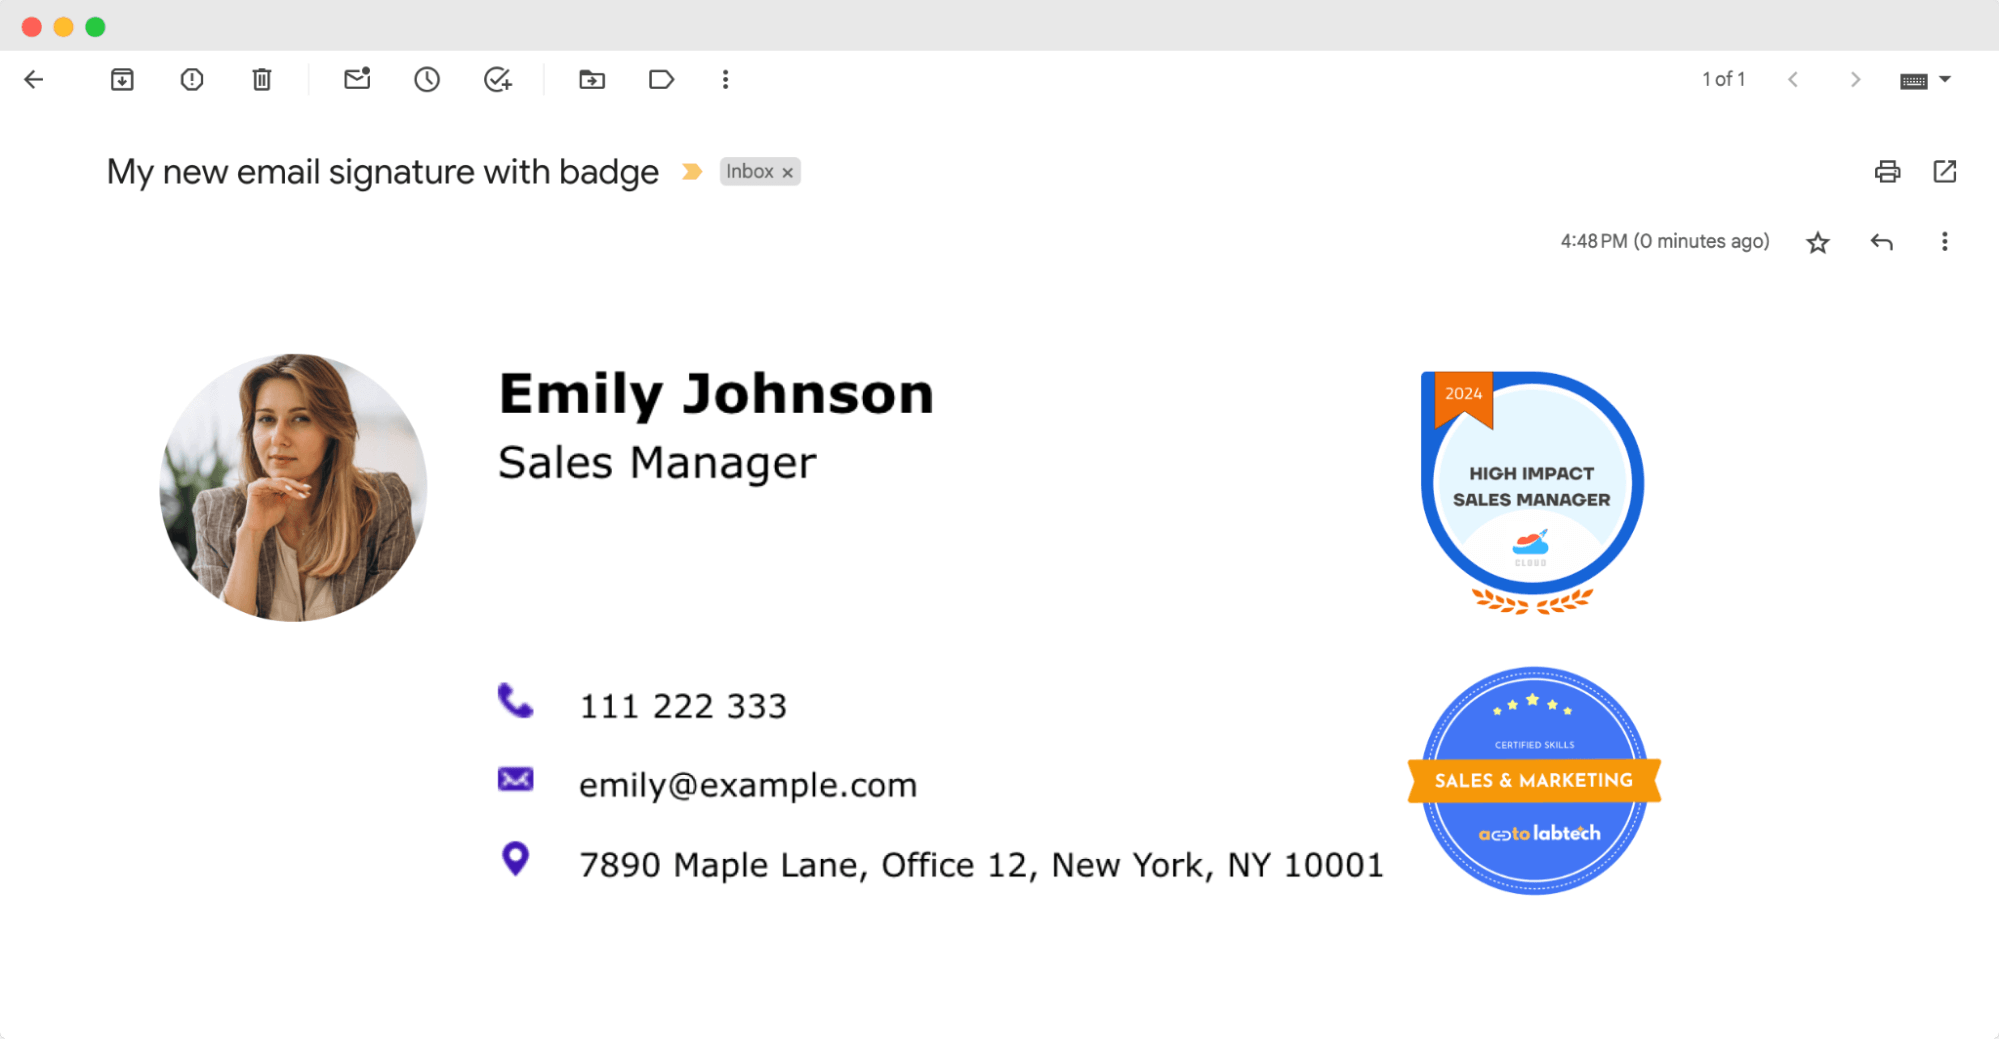Click Emily Johnson's profile photo
Screen dimensions: 1999x1039
click(x=293, y=487)
